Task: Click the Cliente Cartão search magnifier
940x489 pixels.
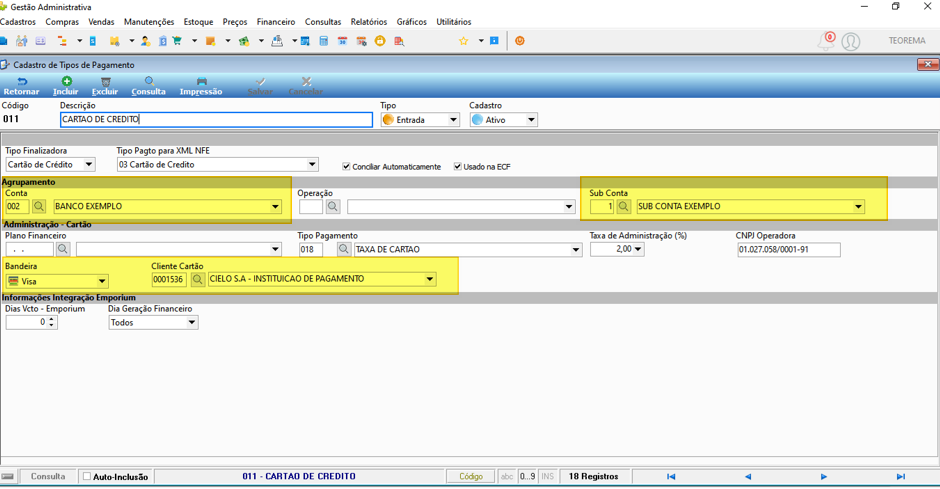Action: [197, 279]
